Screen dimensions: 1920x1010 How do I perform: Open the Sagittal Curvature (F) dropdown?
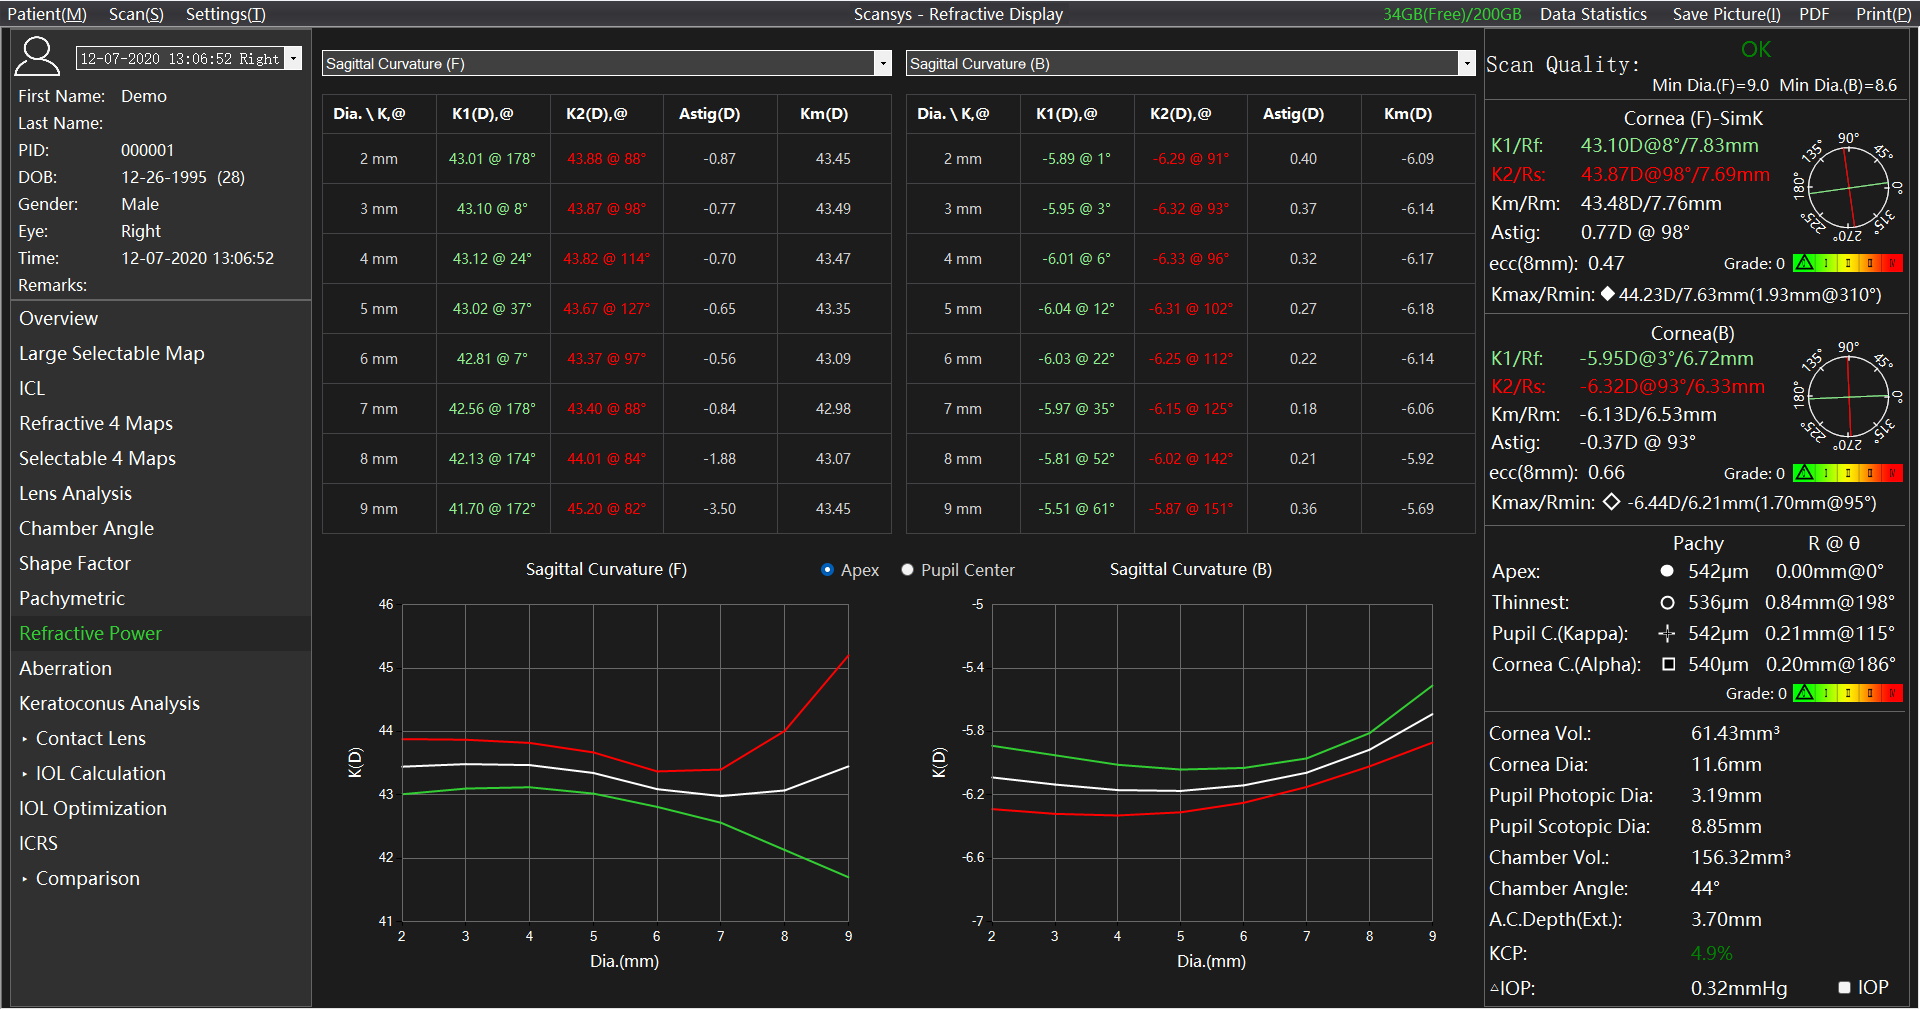[882, 63]
